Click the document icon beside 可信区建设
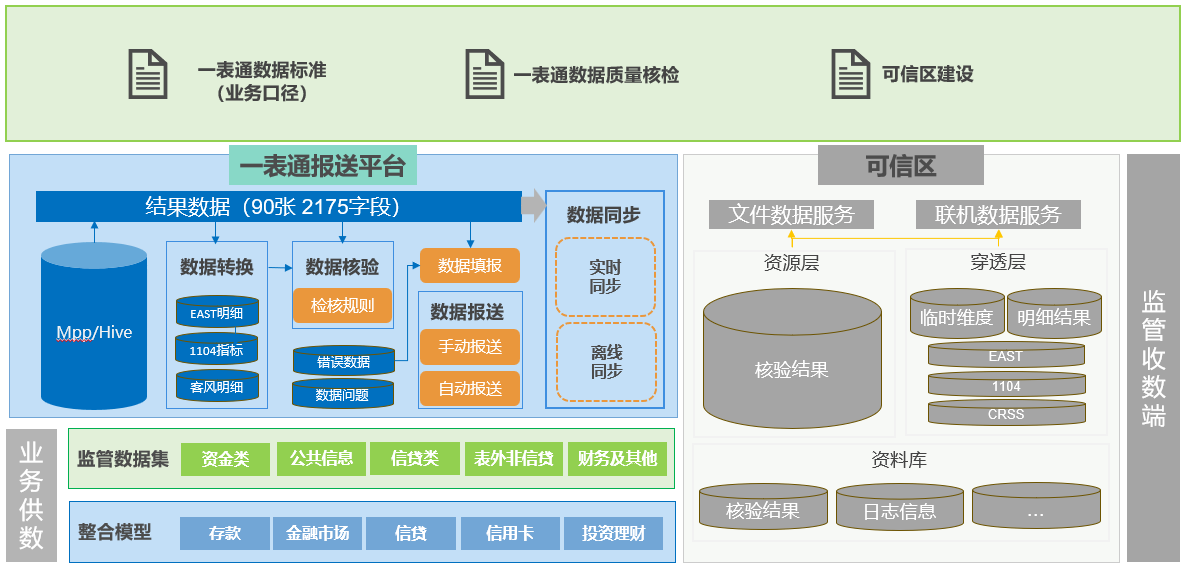This screenshot has height=571, width=1185. point(851,74)
